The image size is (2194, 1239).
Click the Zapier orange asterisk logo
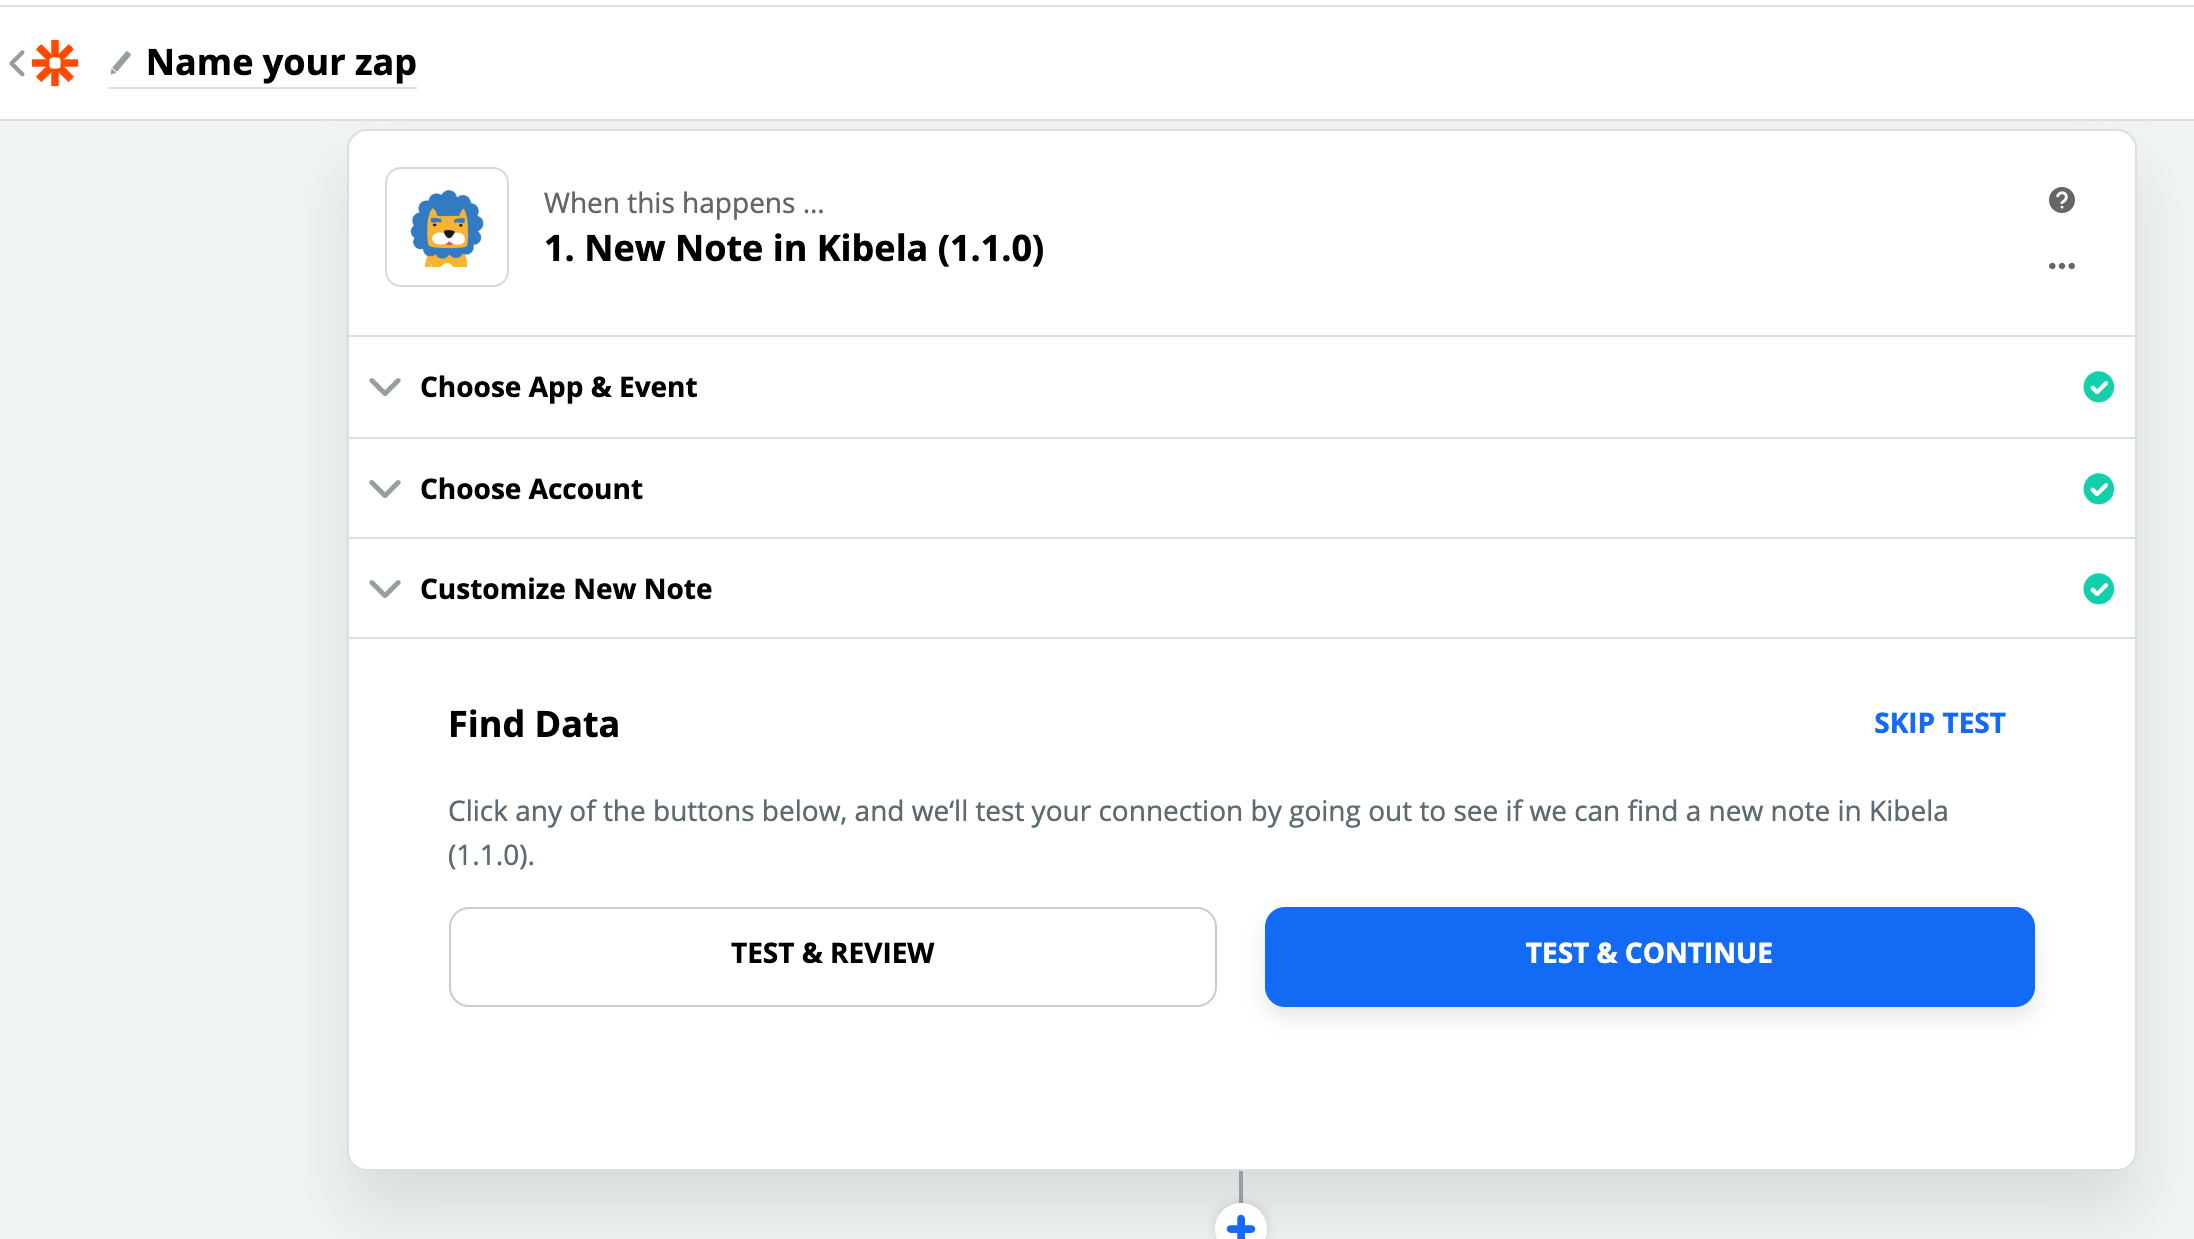[x=55, y=63]
